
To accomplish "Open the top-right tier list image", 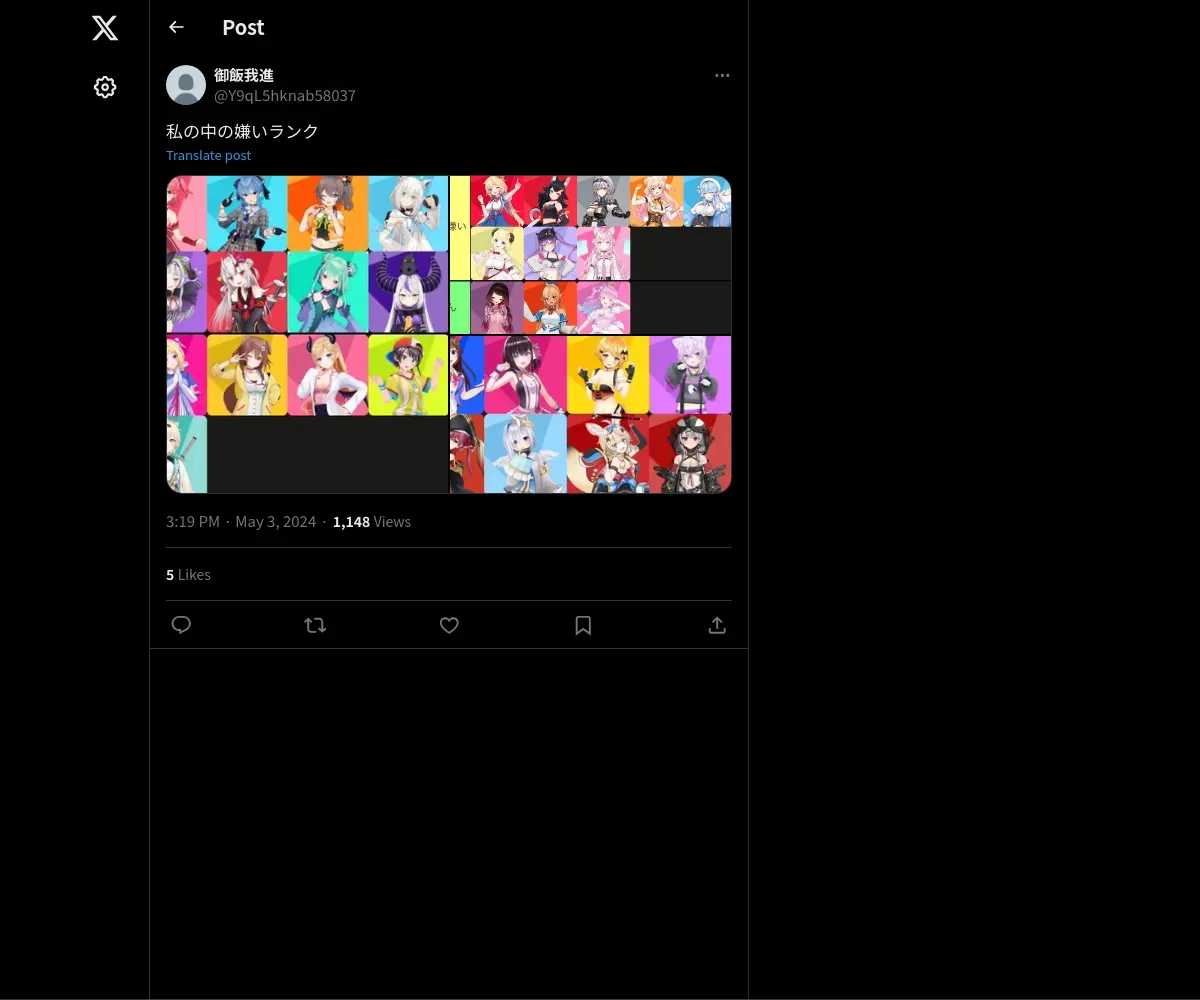I will click(x=591, y=254).
